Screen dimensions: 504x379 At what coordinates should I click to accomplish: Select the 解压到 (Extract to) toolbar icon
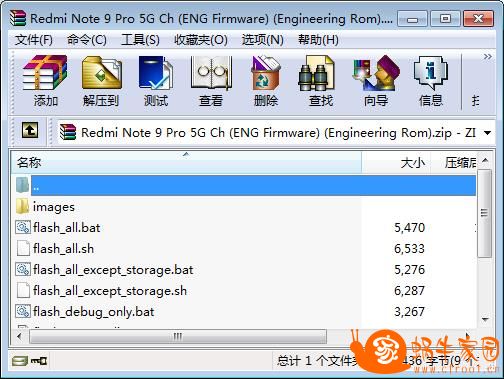point(101,81)
